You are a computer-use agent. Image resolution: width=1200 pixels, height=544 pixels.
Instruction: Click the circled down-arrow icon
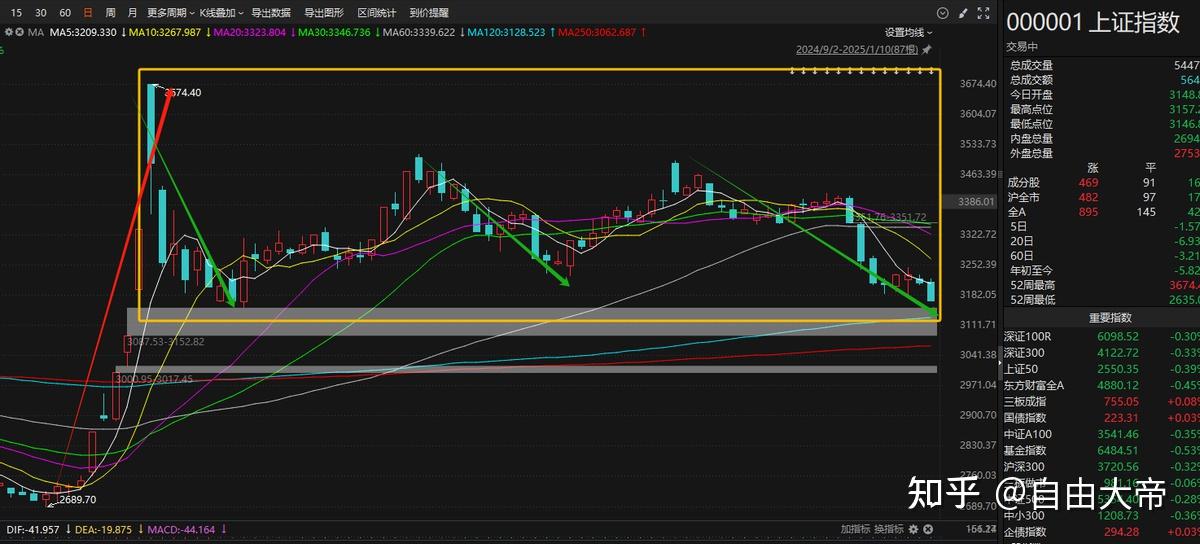942,13
